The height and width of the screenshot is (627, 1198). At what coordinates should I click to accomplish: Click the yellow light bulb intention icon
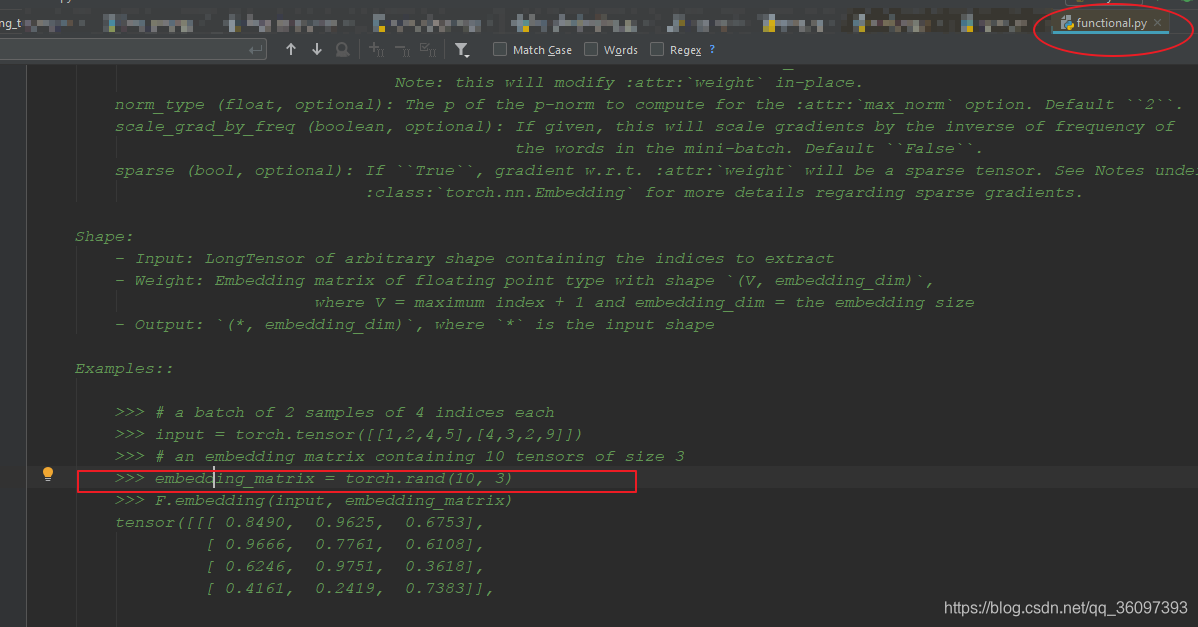pos(48,474)
